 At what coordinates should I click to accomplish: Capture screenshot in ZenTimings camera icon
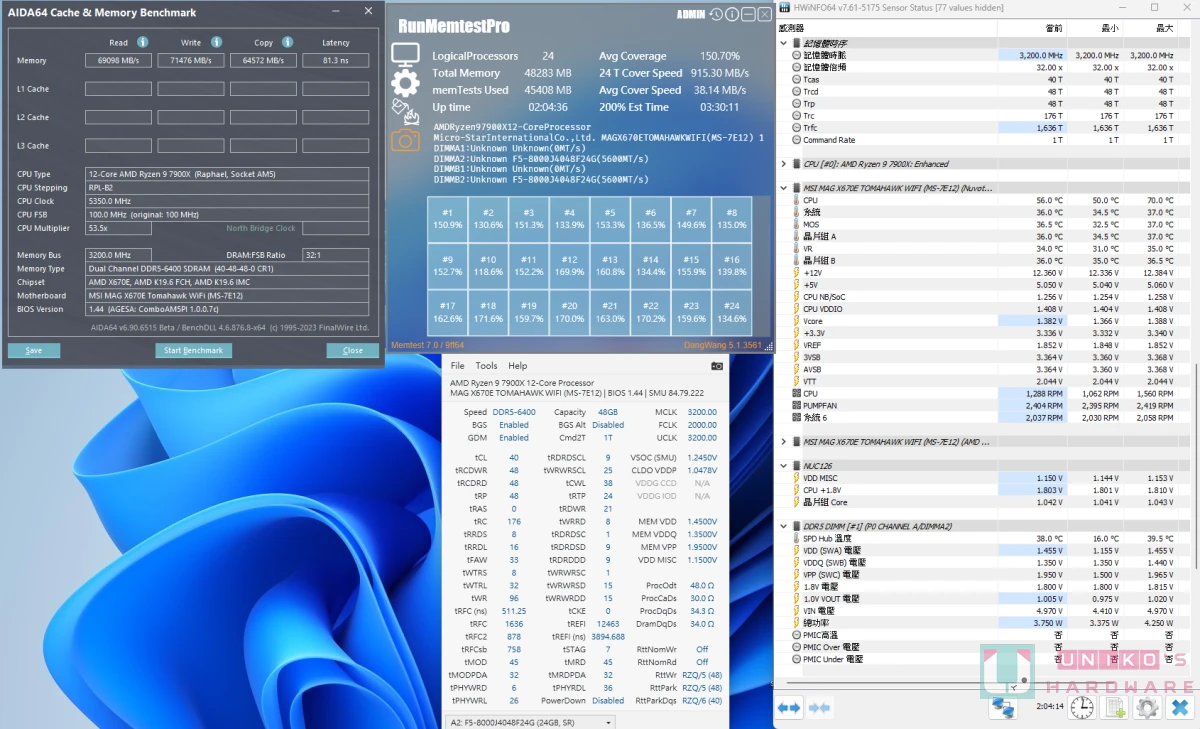716,366
